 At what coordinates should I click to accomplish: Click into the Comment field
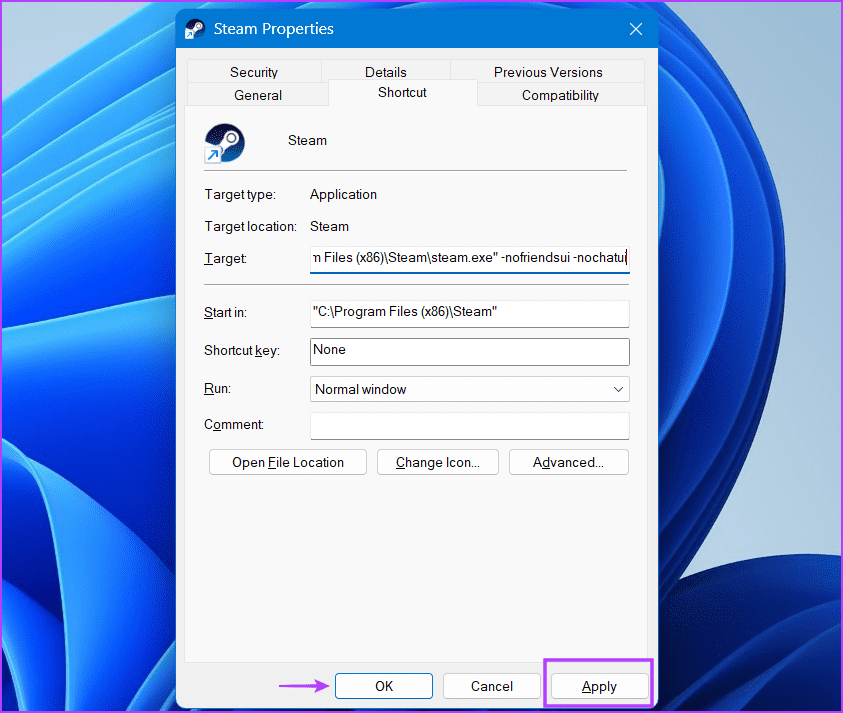(469, 426)
